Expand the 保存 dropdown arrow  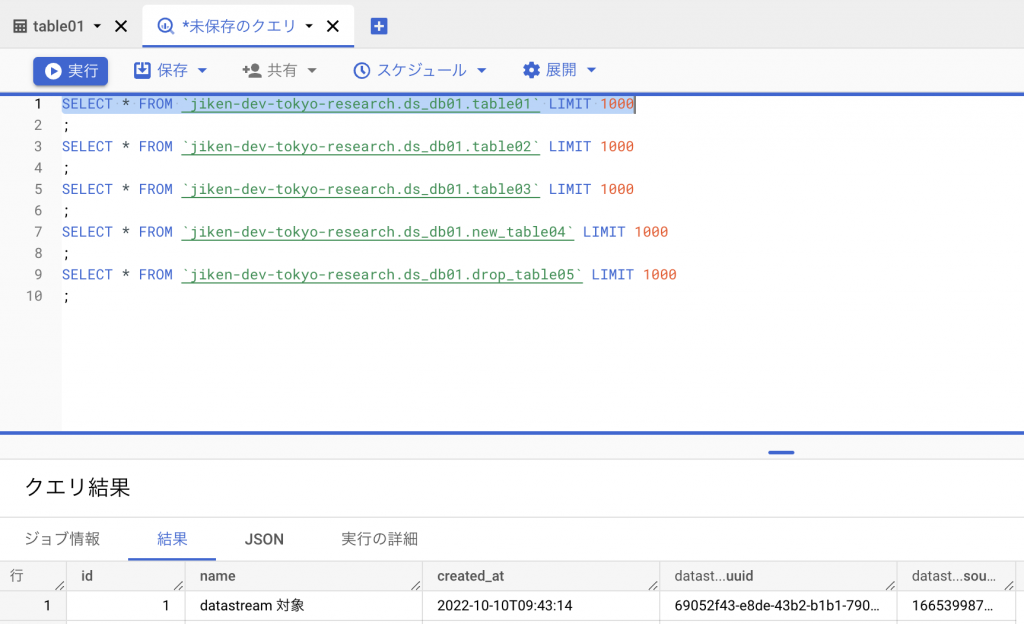coord(202,70)
